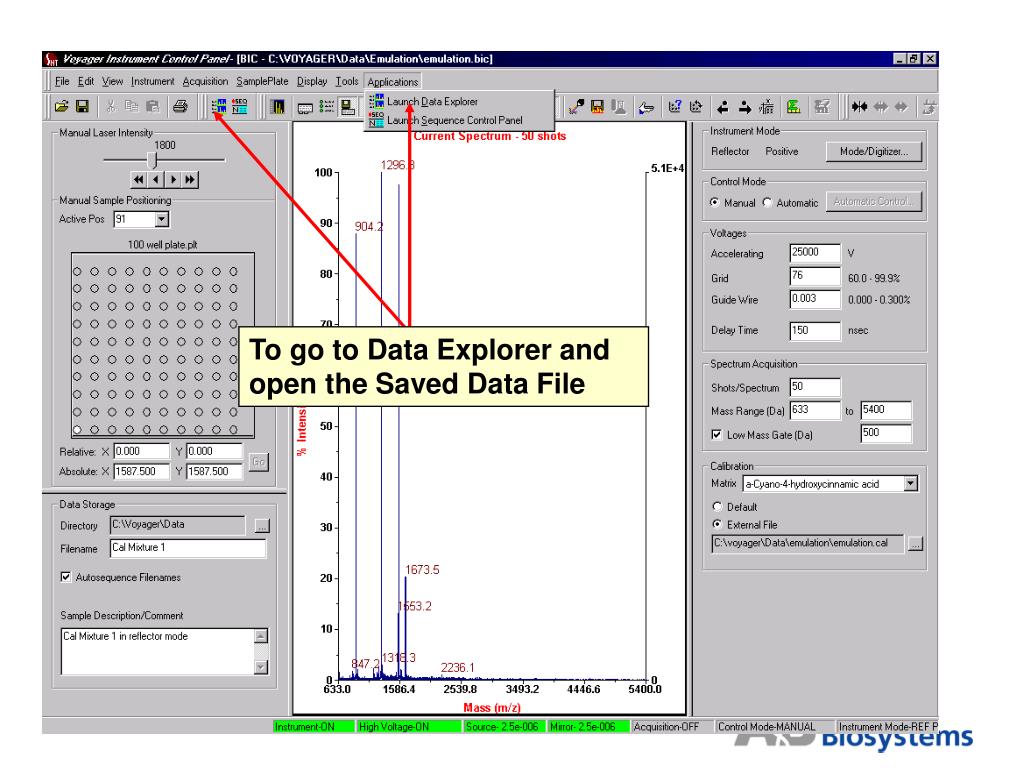Click the keyboard-like toolbar icon
This screenshot has width=1024, height=768.
click(x=305, y=108)
